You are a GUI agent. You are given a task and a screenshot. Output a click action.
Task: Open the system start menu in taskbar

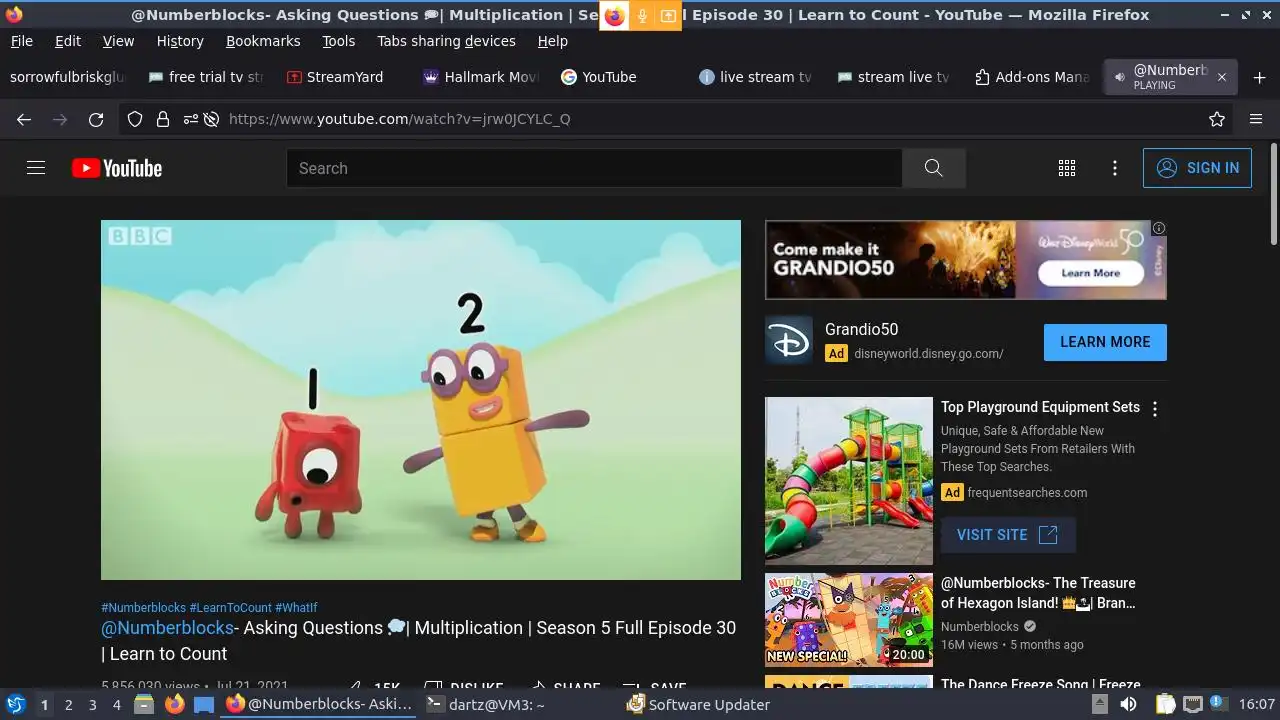coord(15,704)
